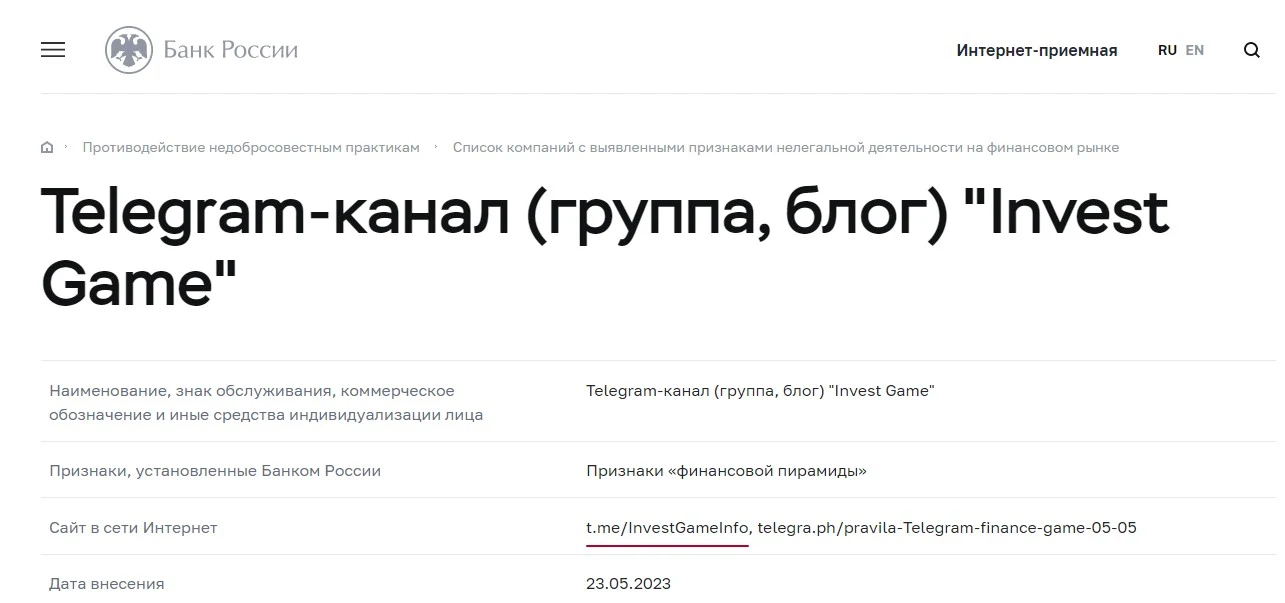Open the site search magnifier
The height and width of the screenshot is (603, 1285).
[1251, 50]
